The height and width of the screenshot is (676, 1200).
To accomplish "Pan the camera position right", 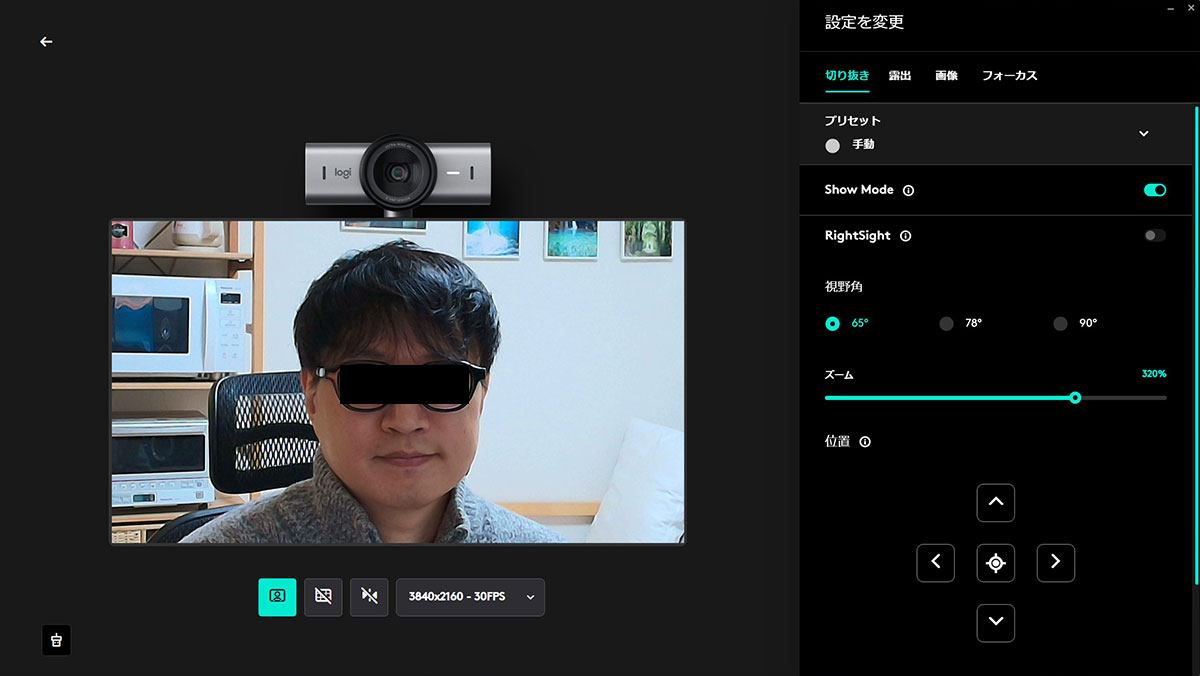I will (x=1055, y=563).
